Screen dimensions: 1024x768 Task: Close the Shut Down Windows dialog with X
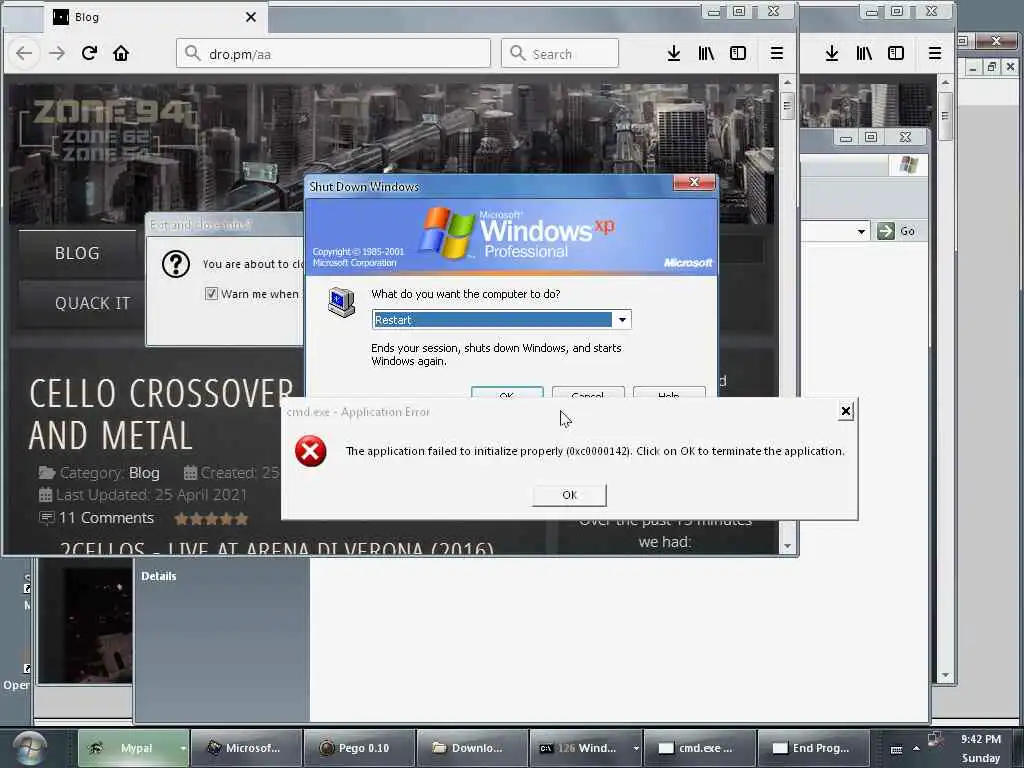pos(694,182)
